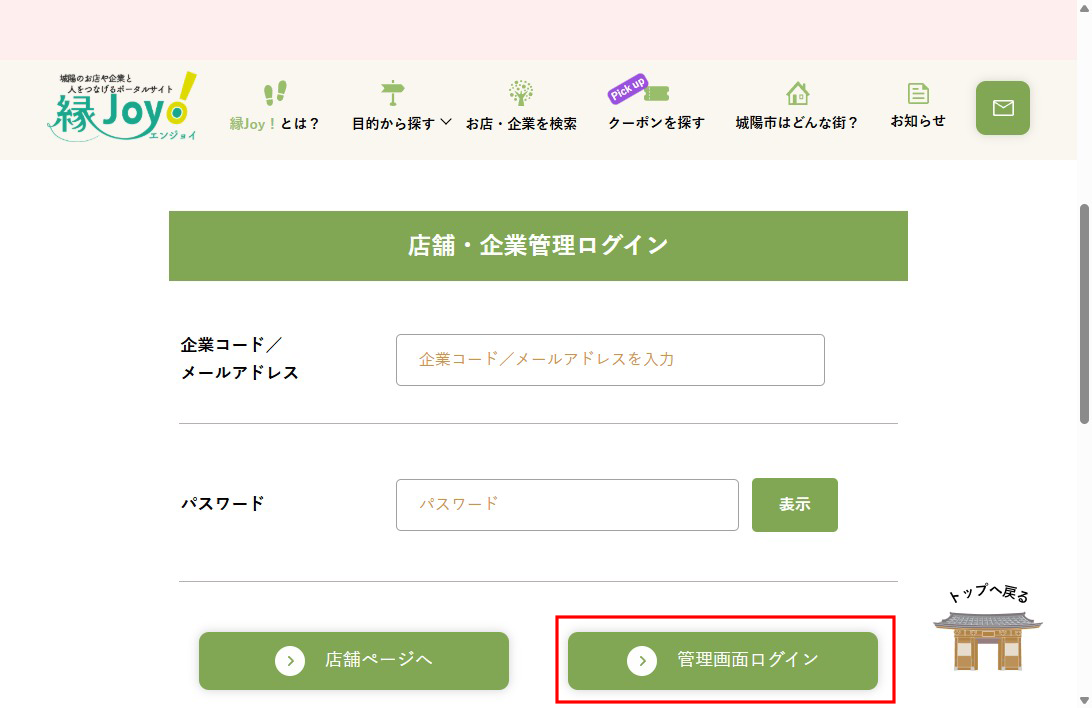The height and width of the screenshot is (708, 1092).
Task: Show the password with the 表示 button
Action: pos(794,505)
